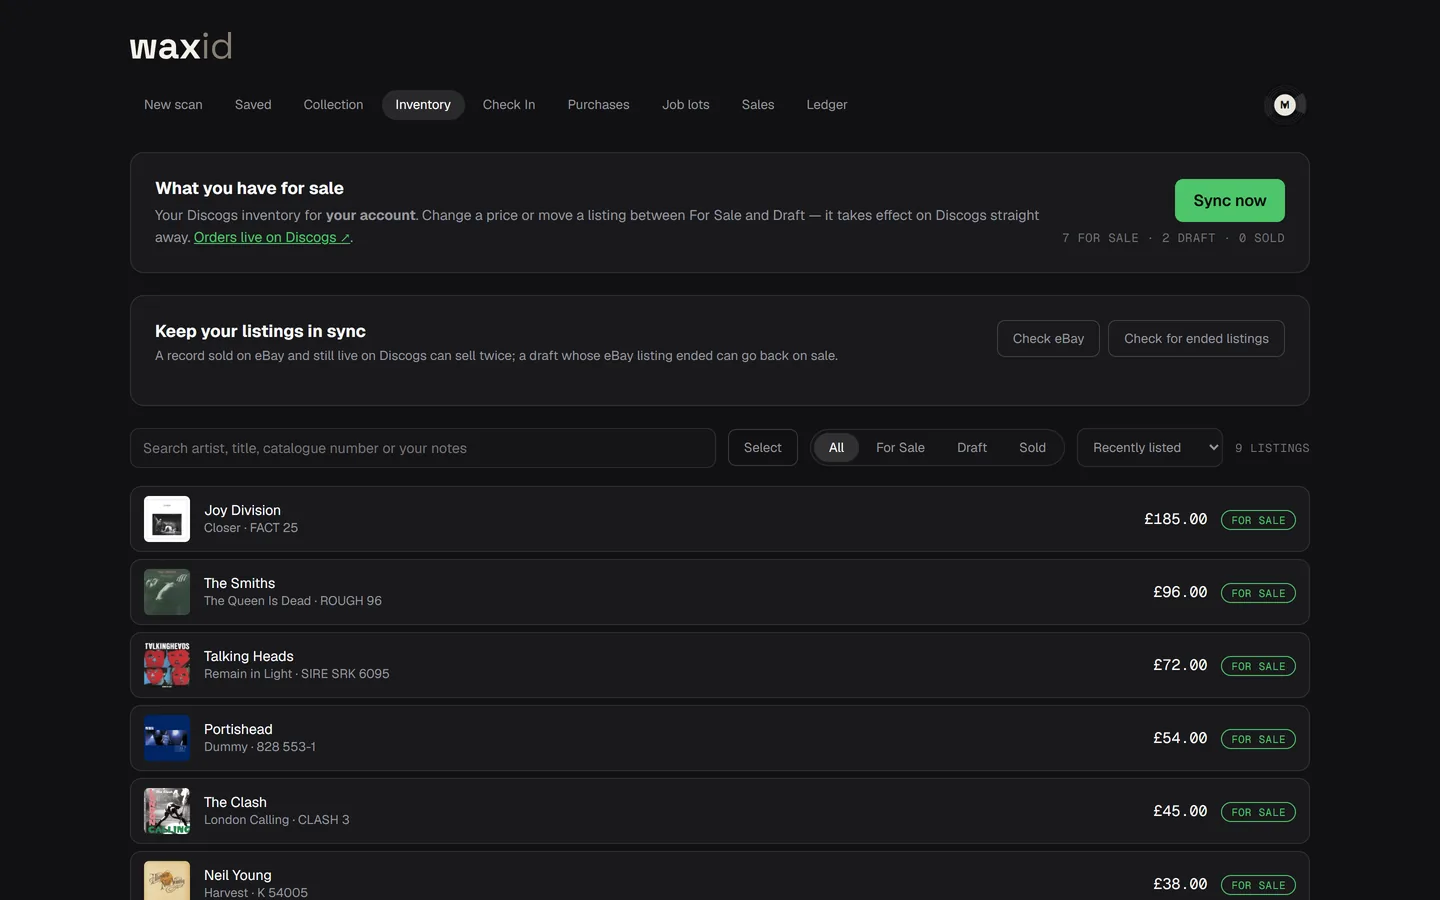Screen dimensions: 1440x900
Task: Click the FOR SALE badge on The Clash
Action: [x=1258, y=812]
